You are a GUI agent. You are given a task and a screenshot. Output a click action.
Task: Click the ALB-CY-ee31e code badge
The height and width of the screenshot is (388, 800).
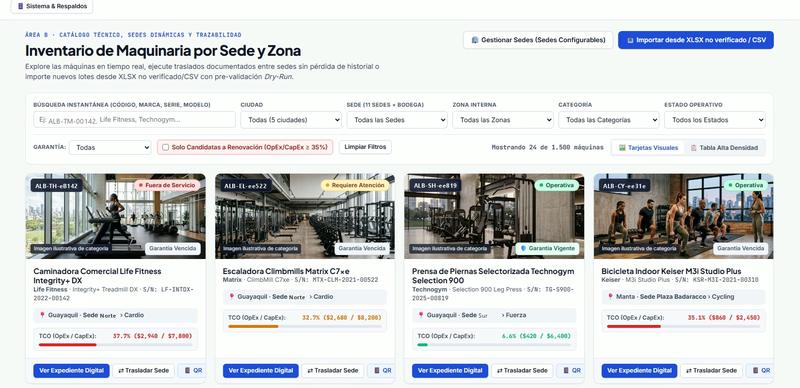coord(625,186)
